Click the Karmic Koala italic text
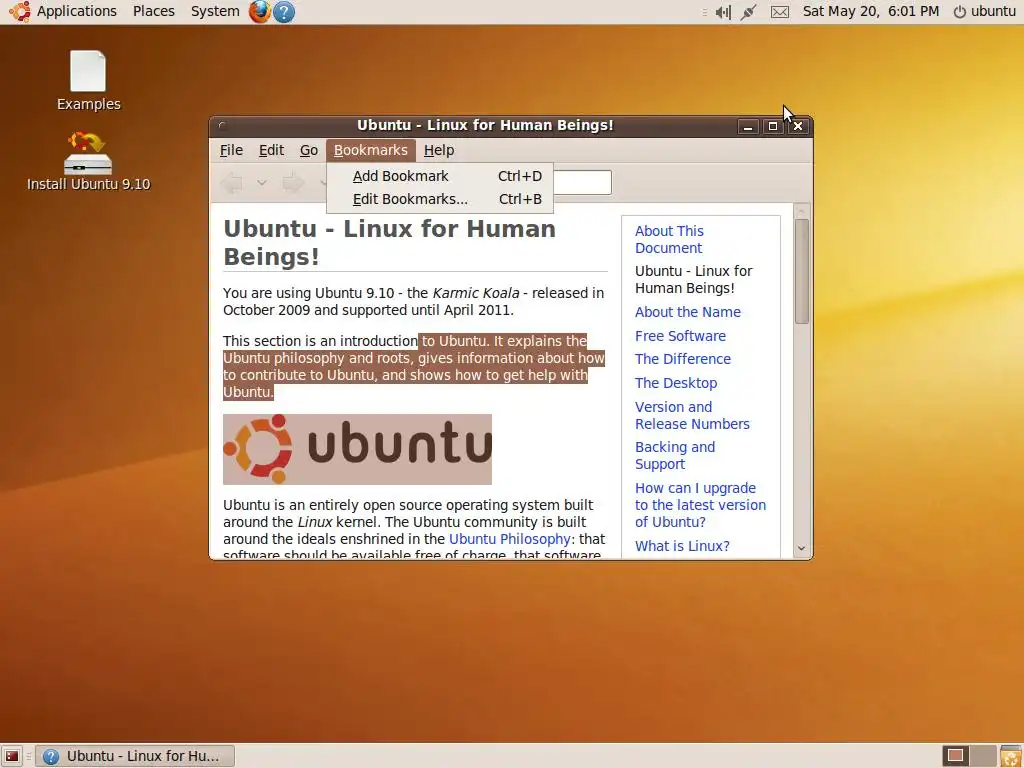This screenshot has width=1024, height=768. 475,293
